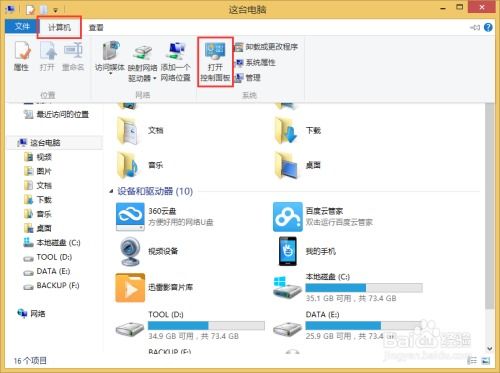Select the 迅雷影音片库 icon

click(130, 287)
